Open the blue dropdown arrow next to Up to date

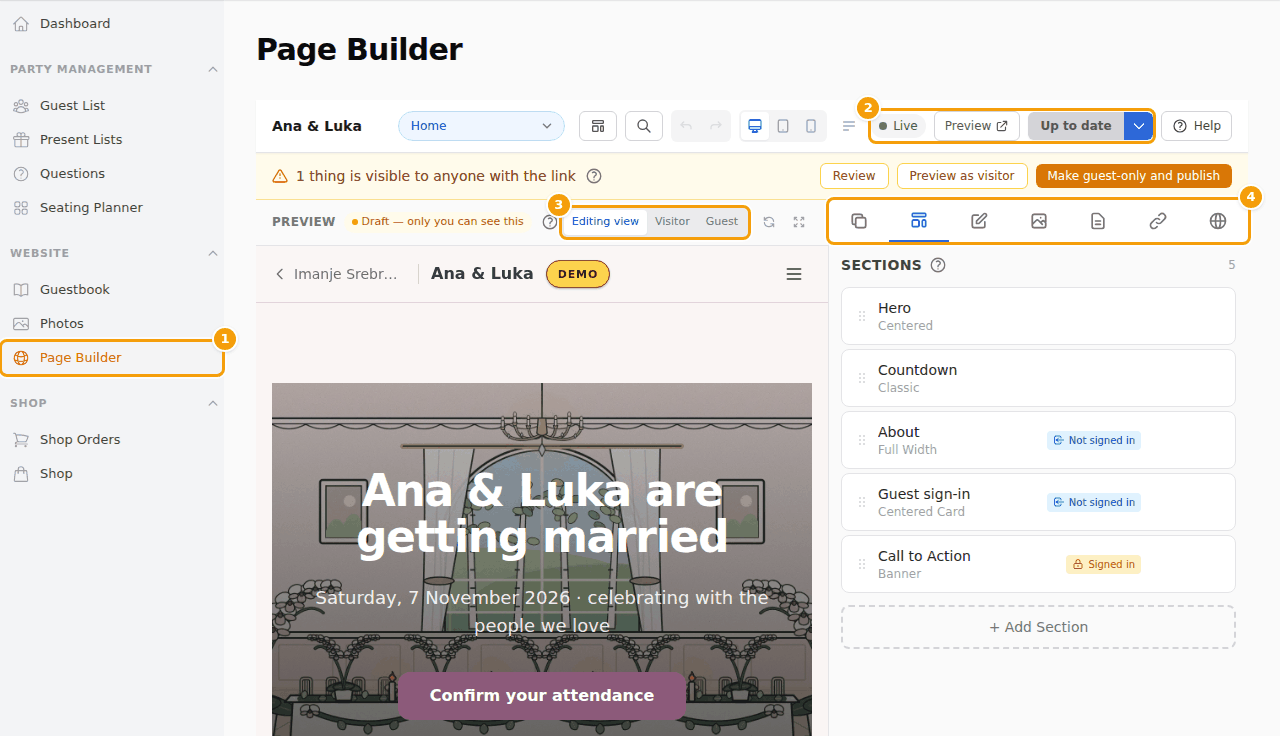click(1138, 126)
